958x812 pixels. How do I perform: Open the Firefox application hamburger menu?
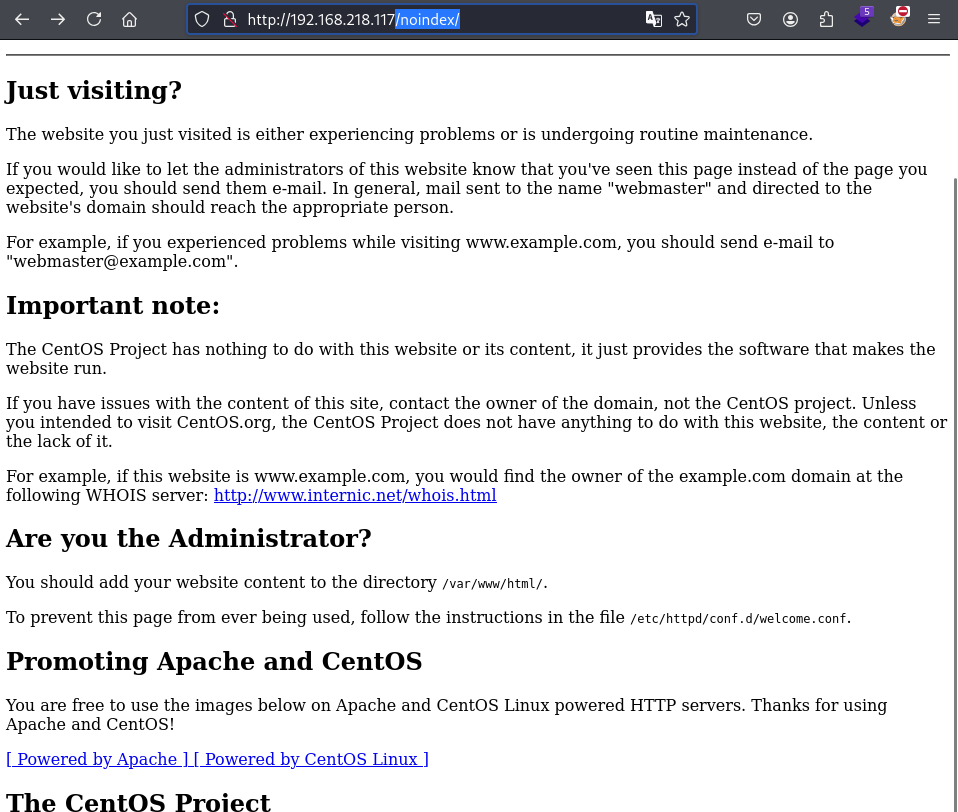[x=934, y=20]
